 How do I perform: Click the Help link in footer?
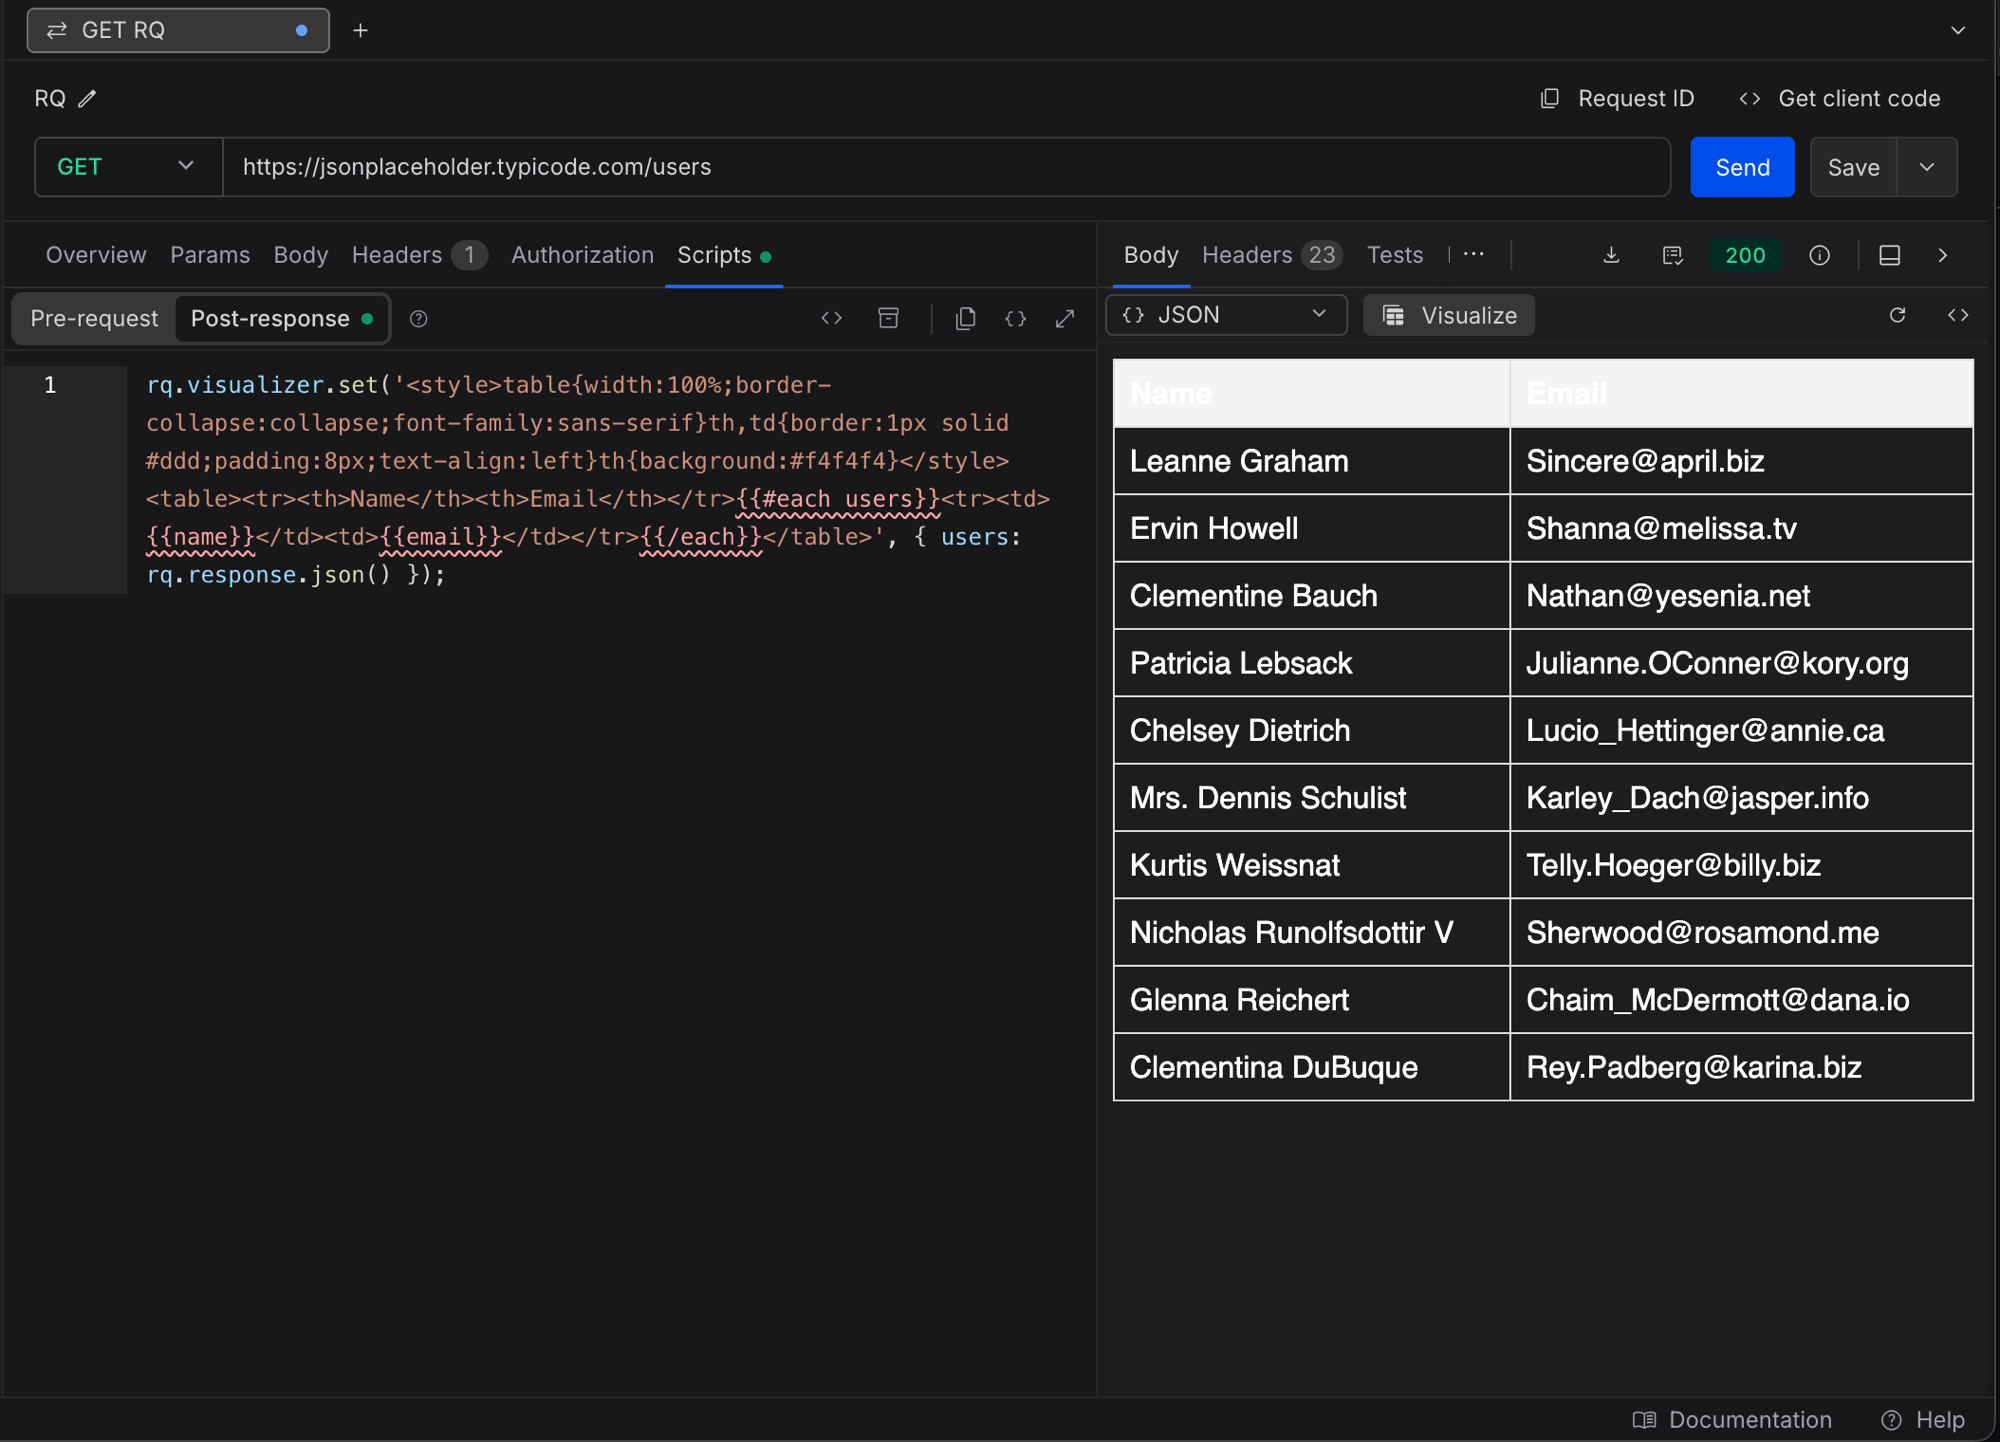[x=1940, y=1420]
